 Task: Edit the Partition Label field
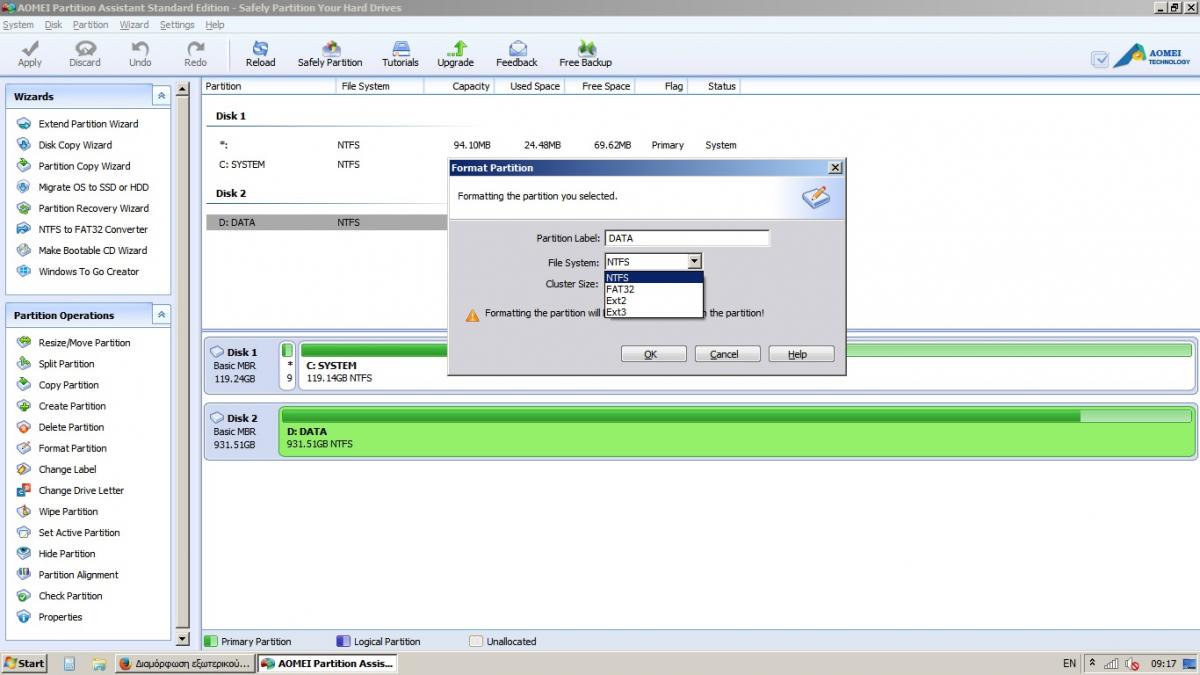687,238
